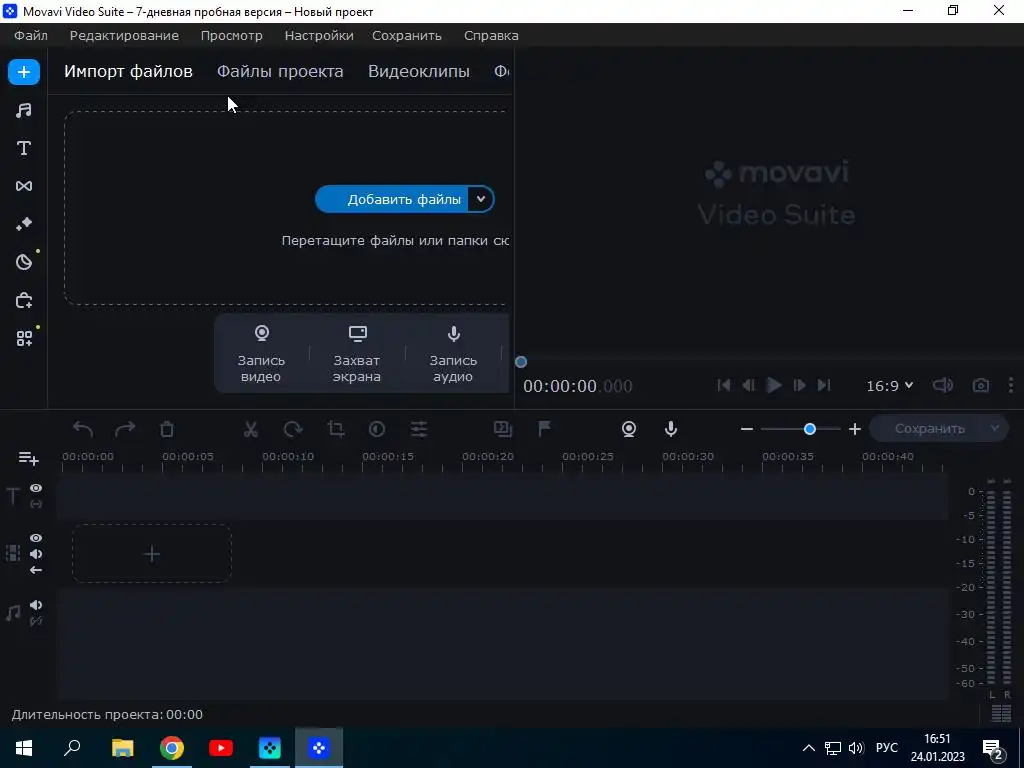
Task: Show hidden system tray icons
Action: [808, 748]
